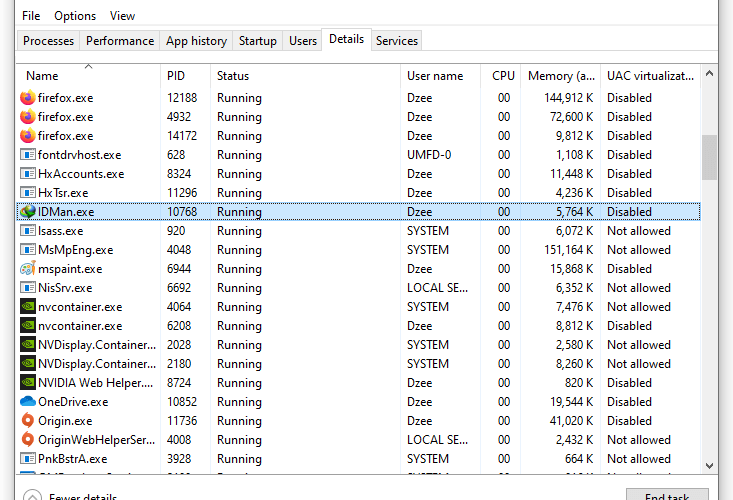This screenshot has width=733, height=500.
Task: Click memory value 19,544 K
Action: pos(571,402)
